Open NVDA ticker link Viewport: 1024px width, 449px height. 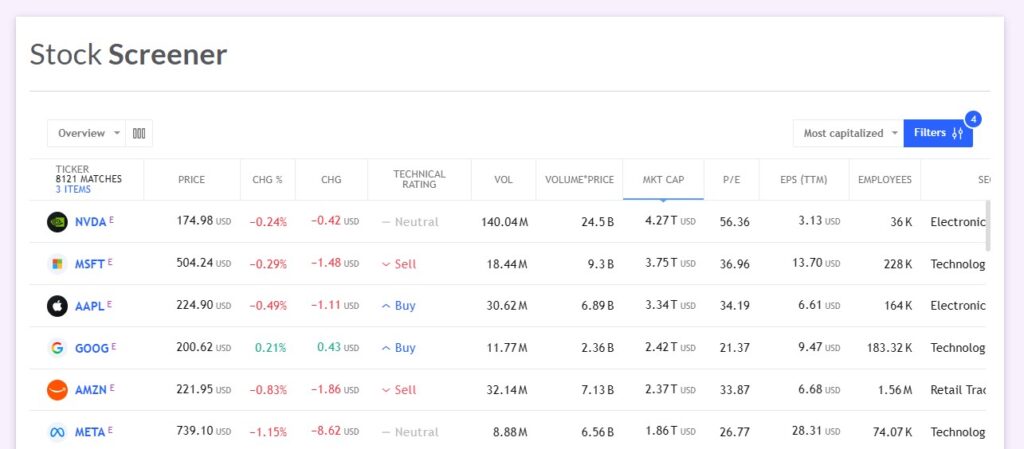(90, 222)
